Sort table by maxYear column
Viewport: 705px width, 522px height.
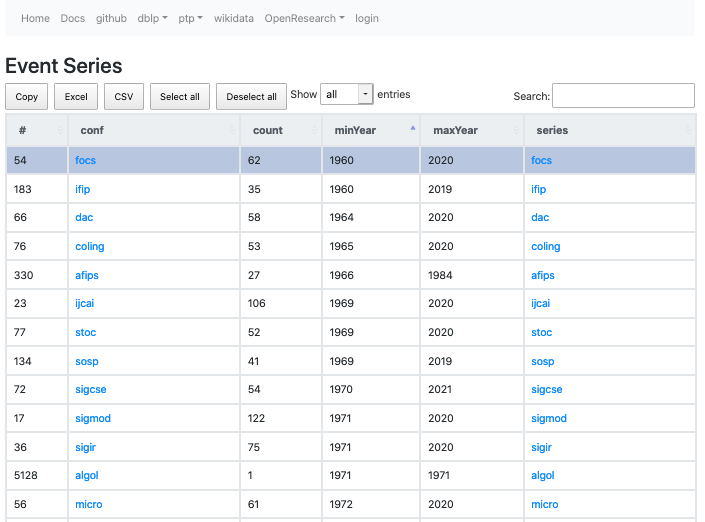click(472, 130)
